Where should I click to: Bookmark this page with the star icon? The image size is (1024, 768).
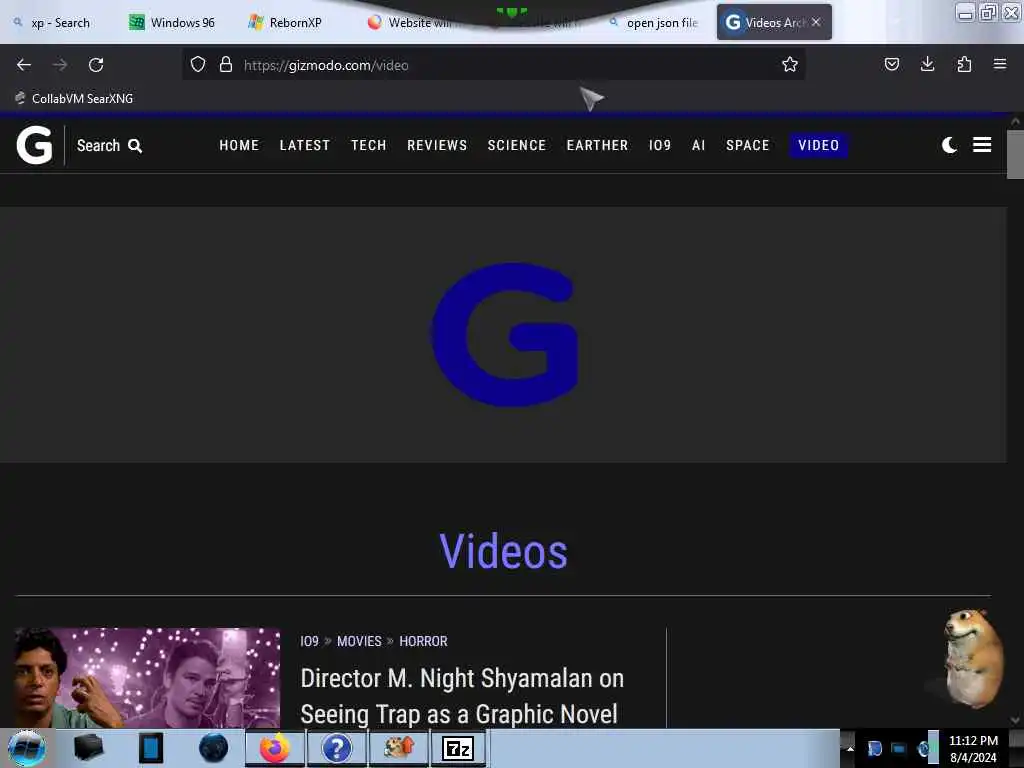[790, 64]
